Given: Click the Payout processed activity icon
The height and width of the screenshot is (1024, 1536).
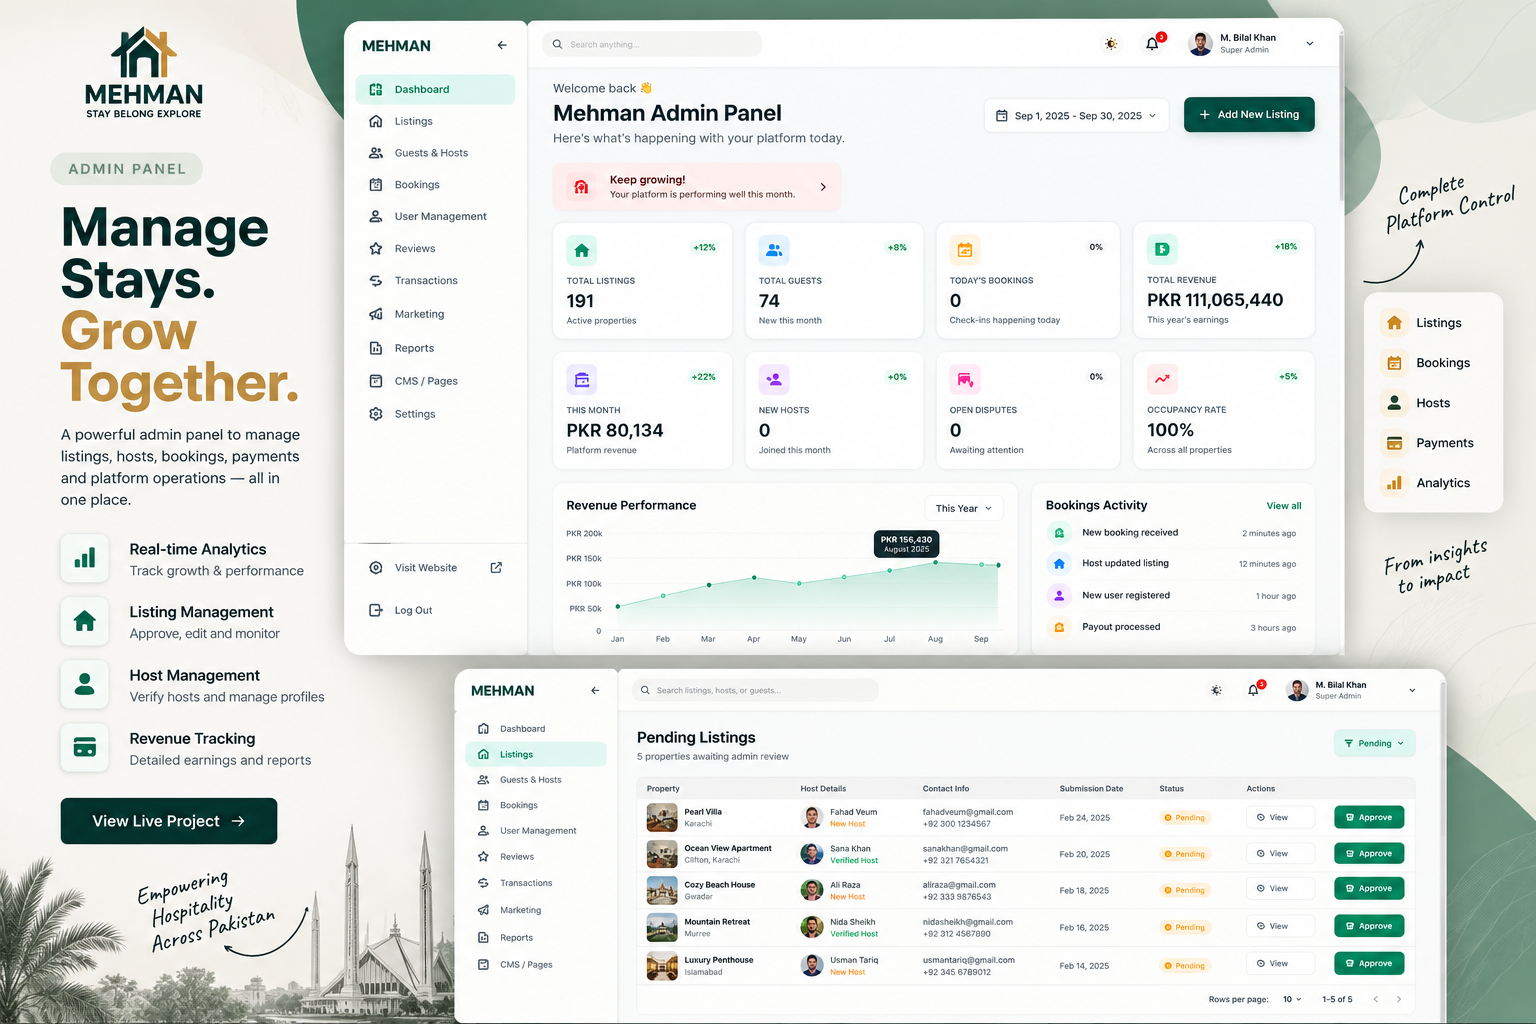Looking at the screenshot, I should tap(1059, 627).
